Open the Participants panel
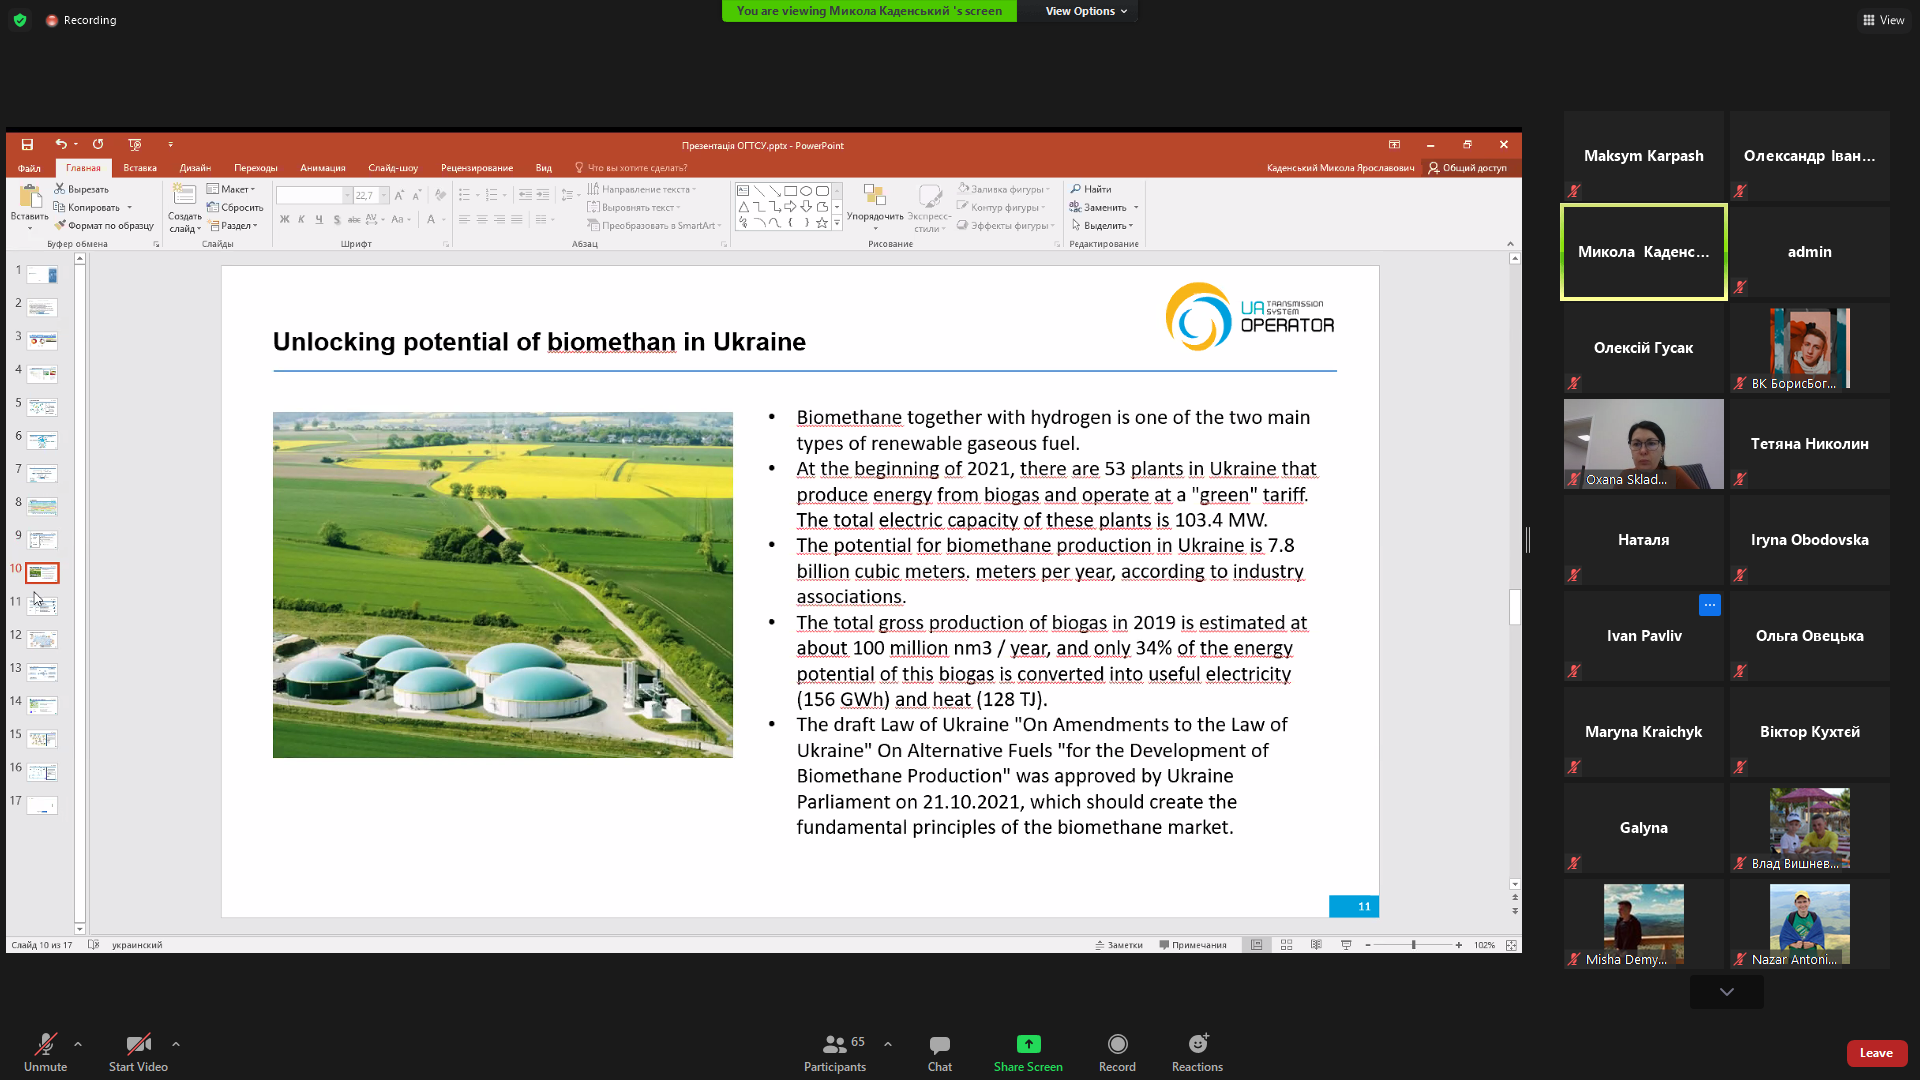This screenshot has width=1920, height=1080. [835, 1052]
